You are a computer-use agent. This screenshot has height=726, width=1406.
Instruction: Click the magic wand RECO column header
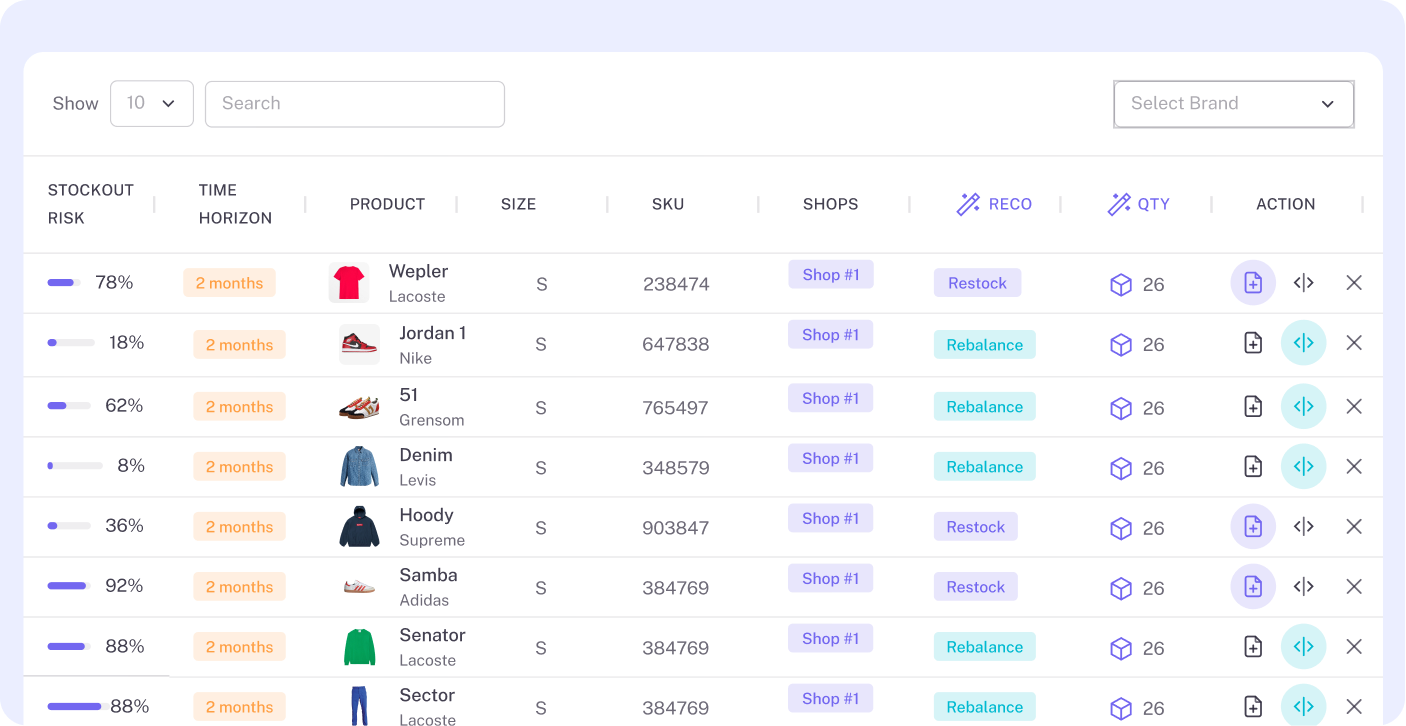click(994, 204)
